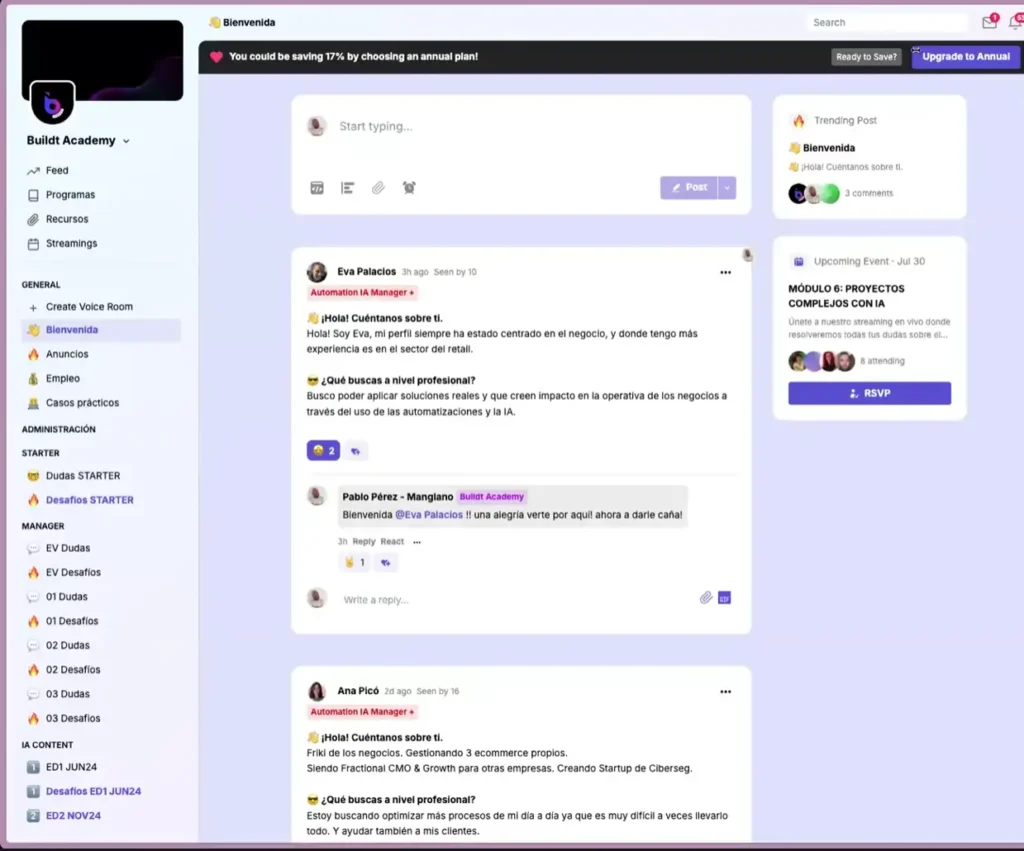Click the poll icon in post composer
This screenshot has height=851, width=1024.
(x=348, y=187)
